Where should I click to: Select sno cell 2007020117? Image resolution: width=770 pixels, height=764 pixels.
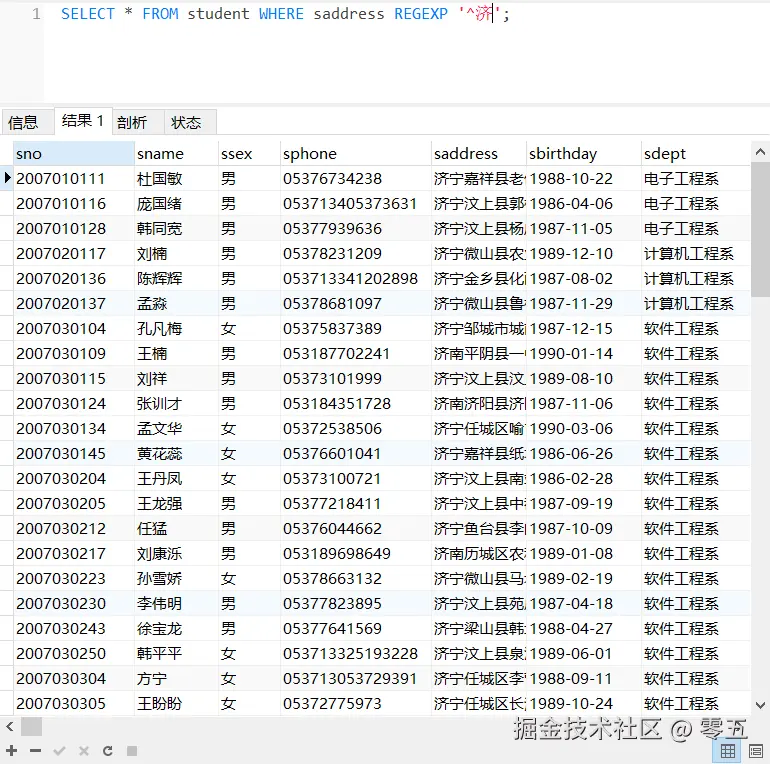(74, 254)
